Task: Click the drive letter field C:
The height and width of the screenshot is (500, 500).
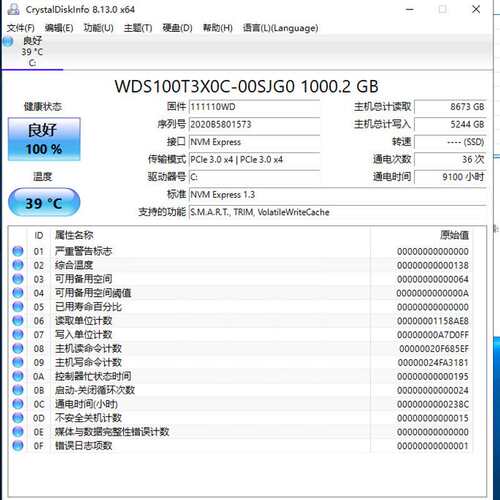Action: coord(255,177)
